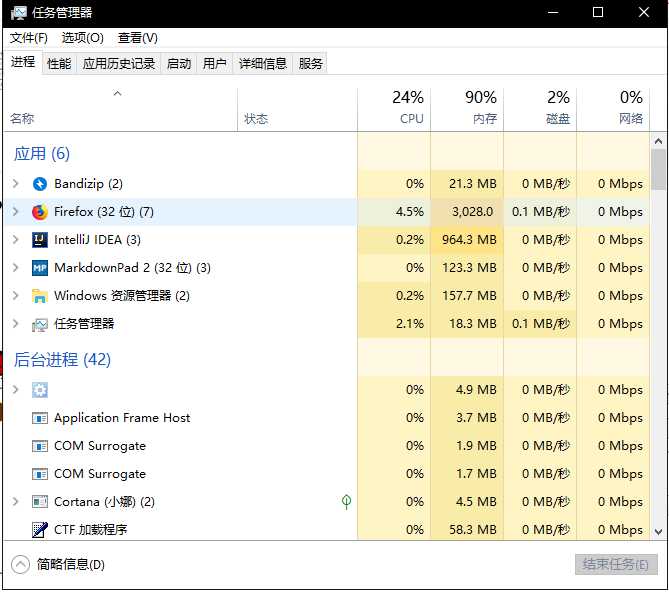Click Windows 资源管理器 memory 157.7 MB

(469, 296)
